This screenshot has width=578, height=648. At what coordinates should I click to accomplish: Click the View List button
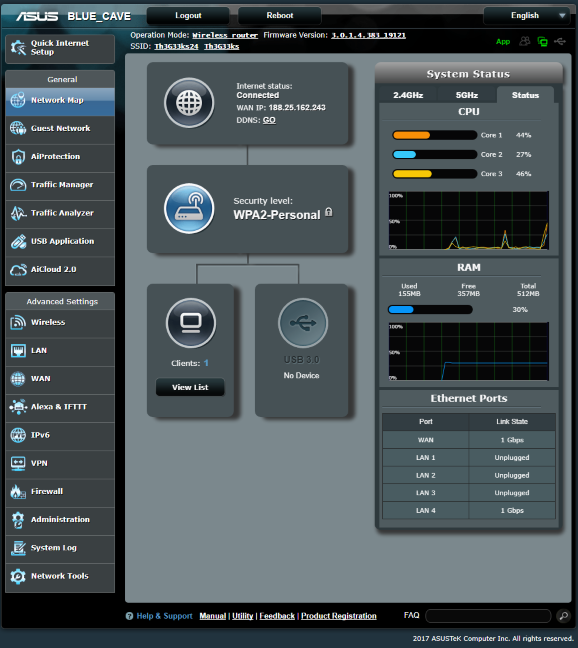click(x=190, y=387)
